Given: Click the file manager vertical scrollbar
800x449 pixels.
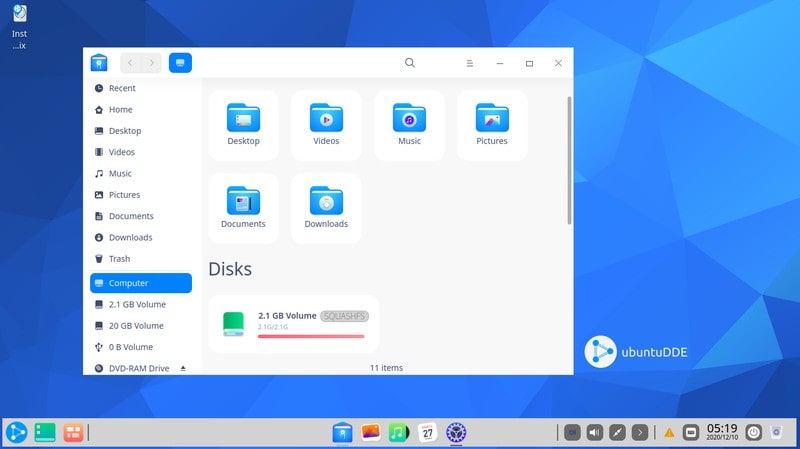Looking at the screenshot, I should (x=569, y=160).
